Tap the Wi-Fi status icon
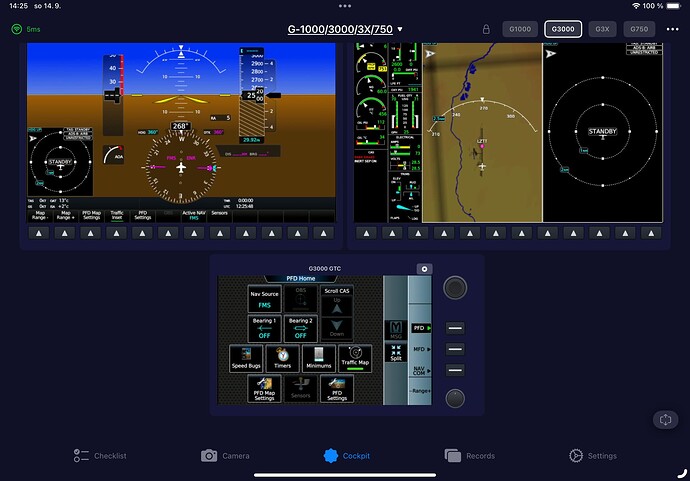This screenshot has width=690, height=481. tap(636, 6)
